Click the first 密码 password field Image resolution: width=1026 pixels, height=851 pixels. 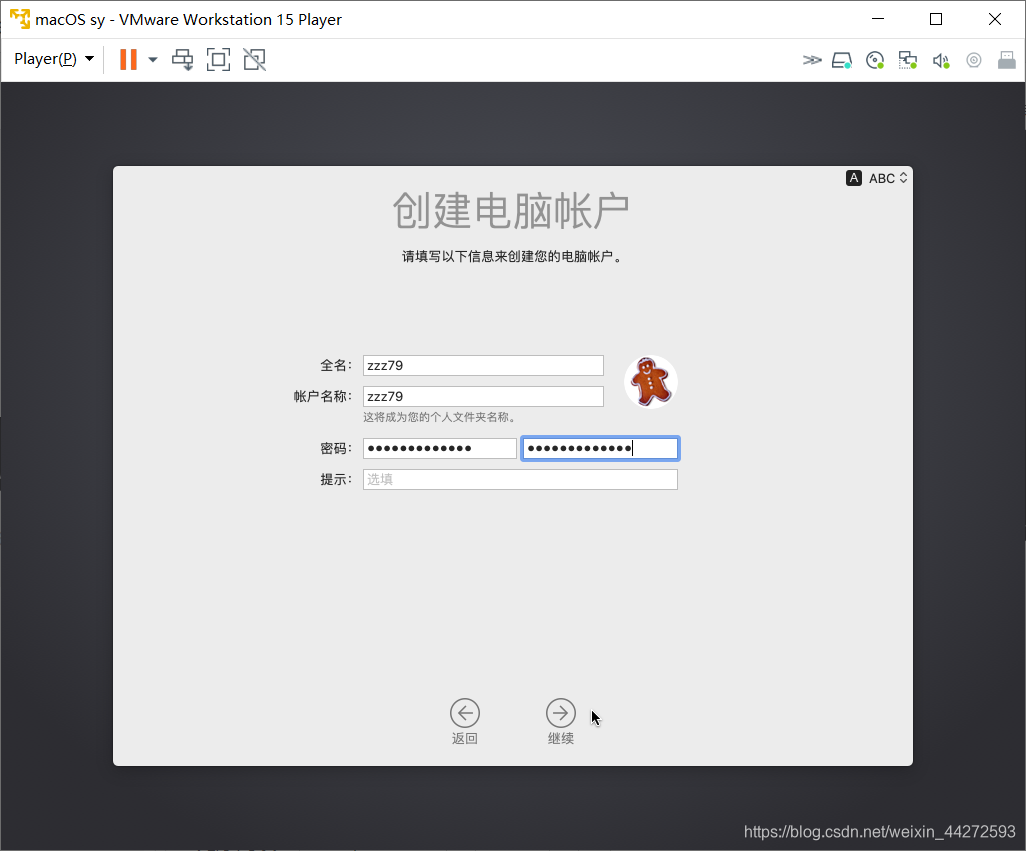point(439,448)
